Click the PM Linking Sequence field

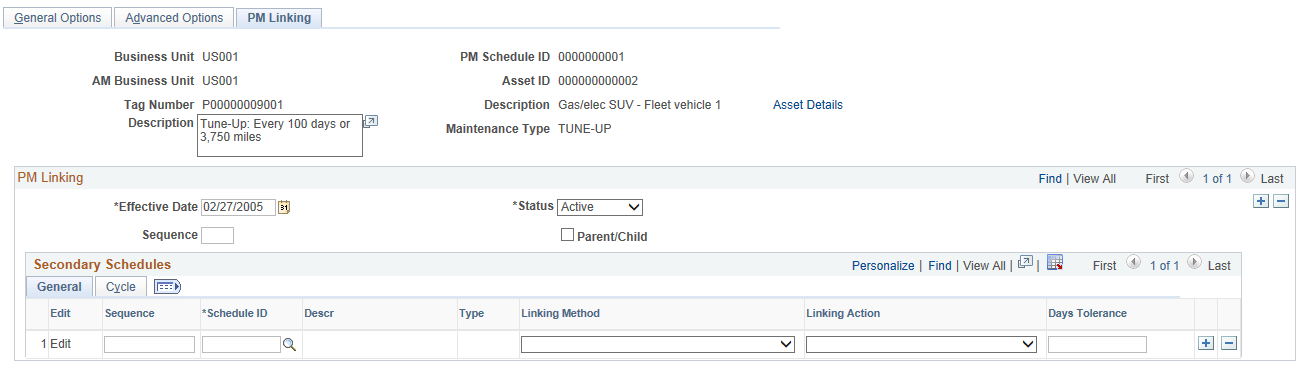click(217, 236)
